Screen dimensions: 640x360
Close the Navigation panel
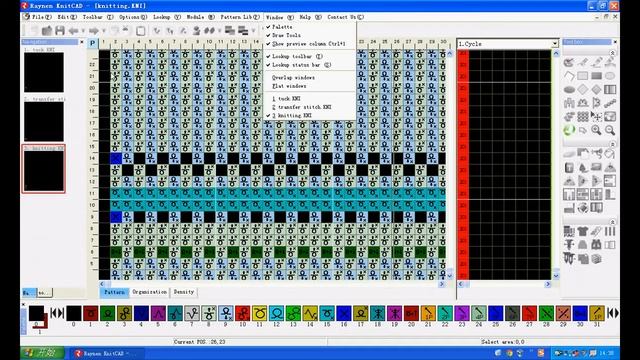82,42
